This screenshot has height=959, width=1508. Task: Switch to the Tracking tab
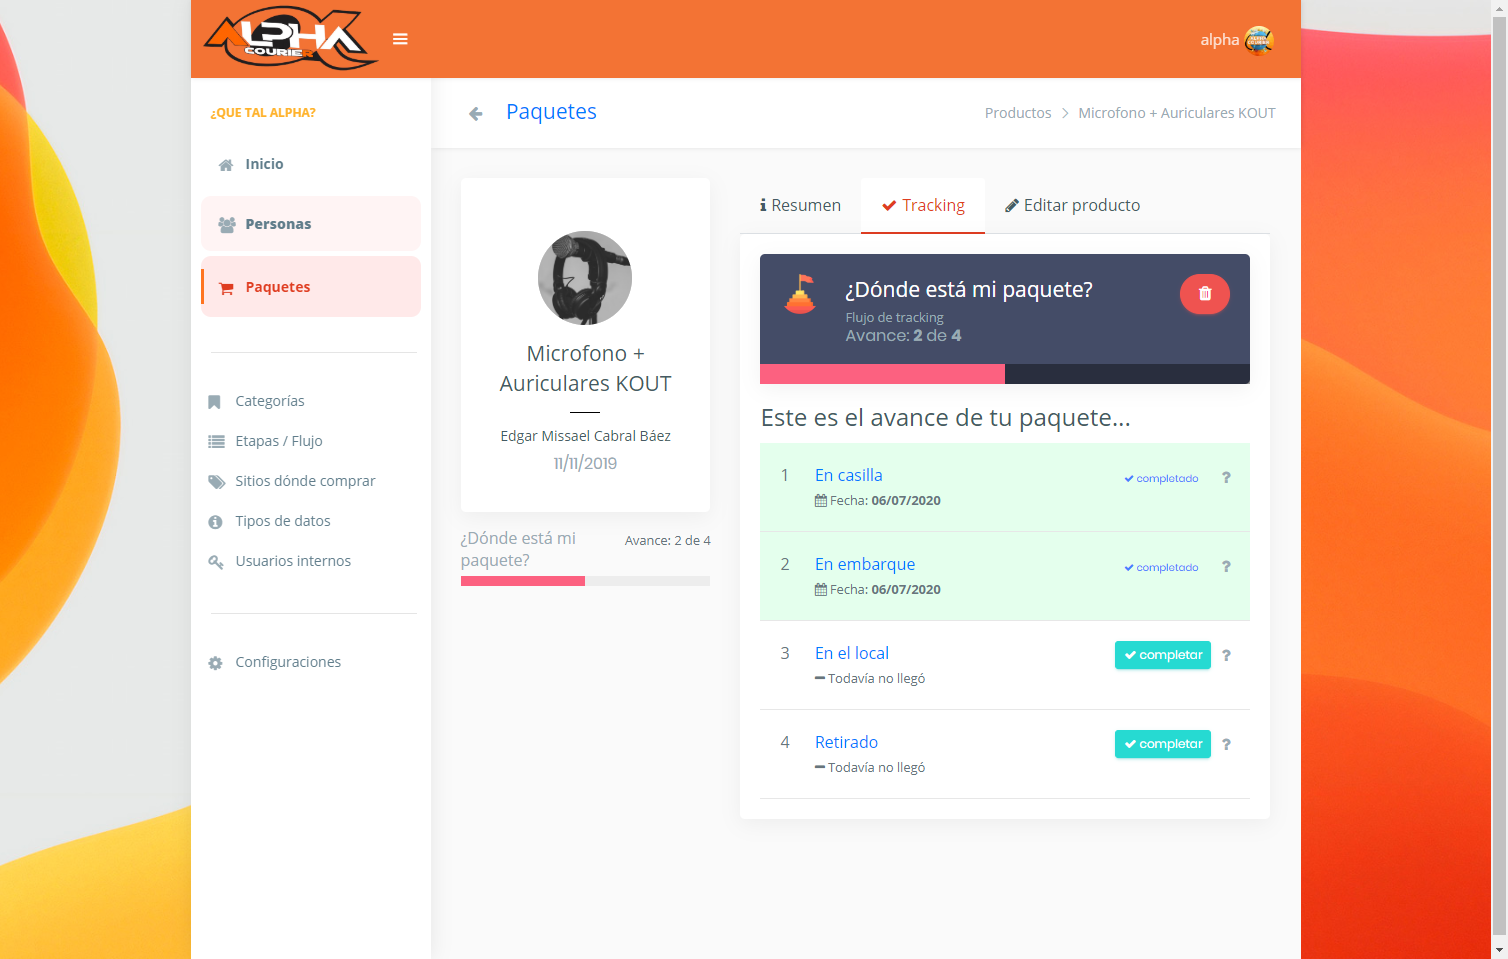[923, 205]
